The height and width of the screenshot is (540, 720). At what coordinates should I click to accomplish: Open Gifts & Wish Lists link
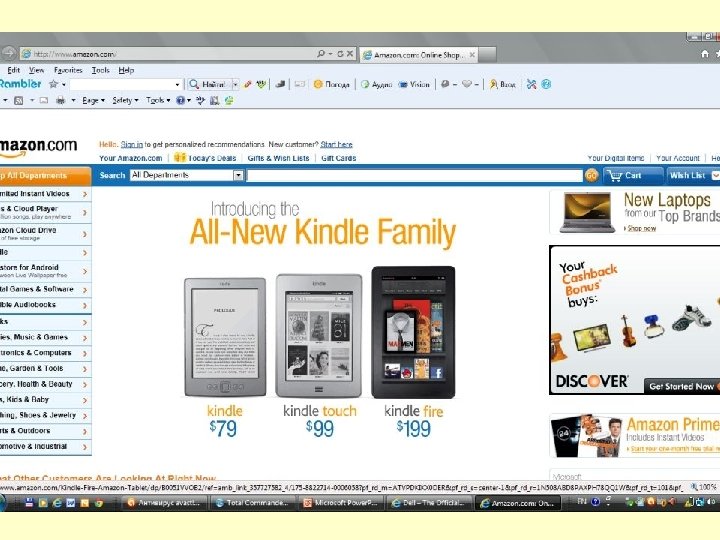coord(278,158)
